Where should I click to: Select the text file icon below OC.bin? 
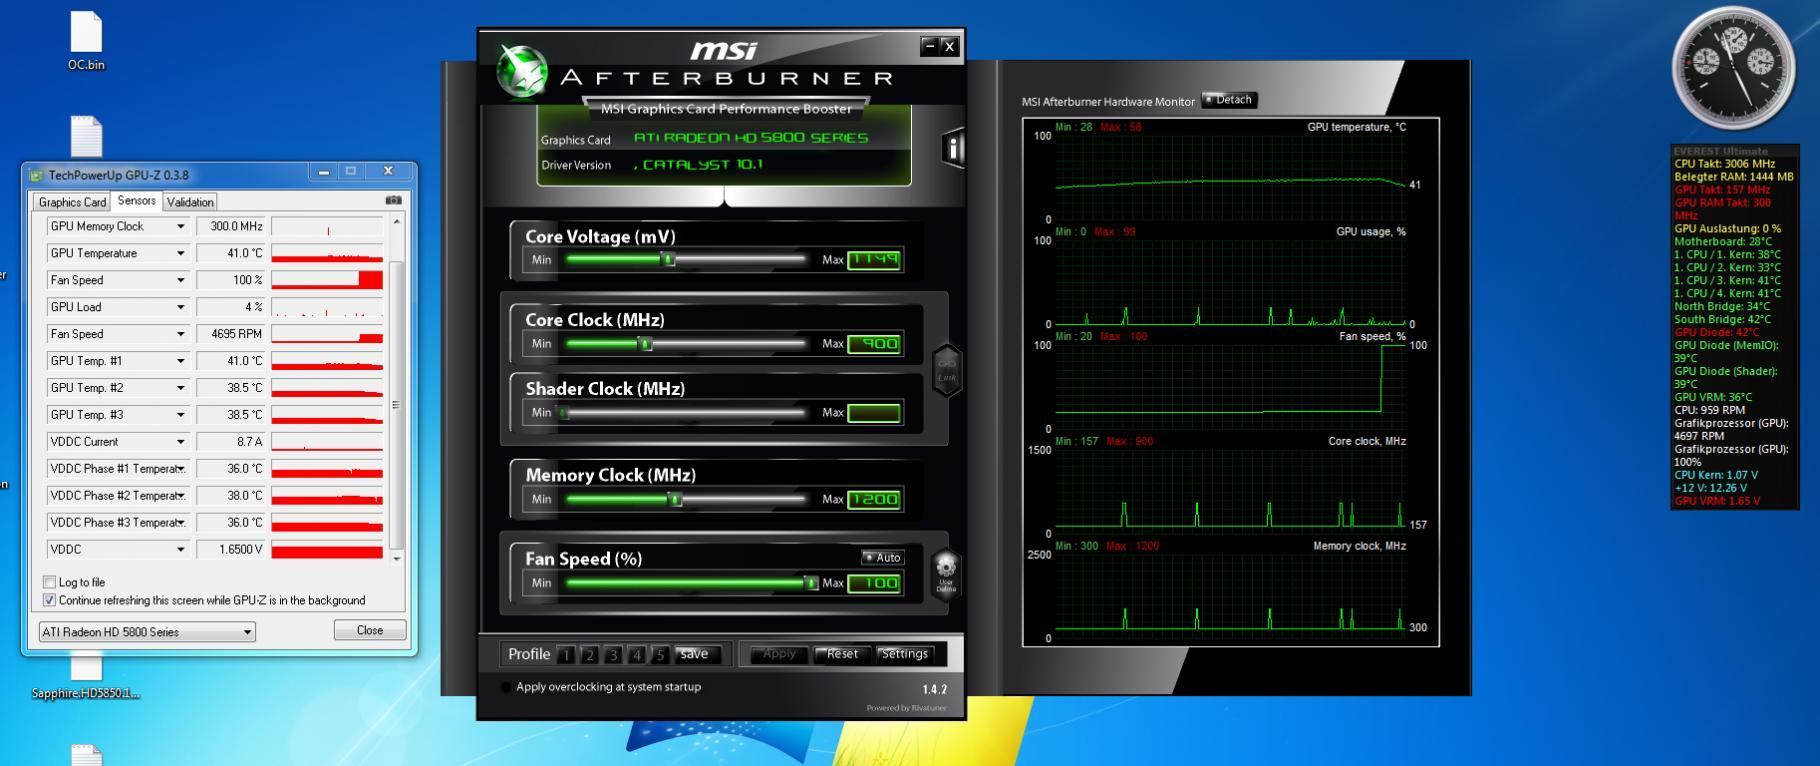(86, 136)
